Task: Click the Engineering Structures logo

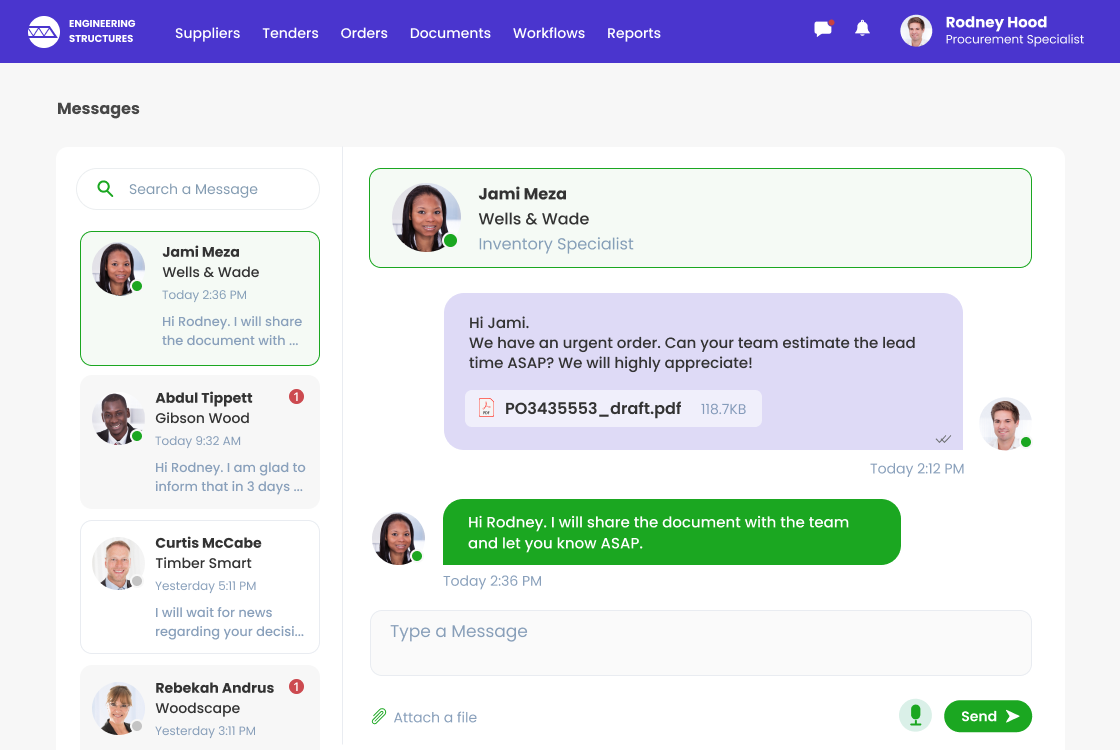Action: click(x=80, y=31)
